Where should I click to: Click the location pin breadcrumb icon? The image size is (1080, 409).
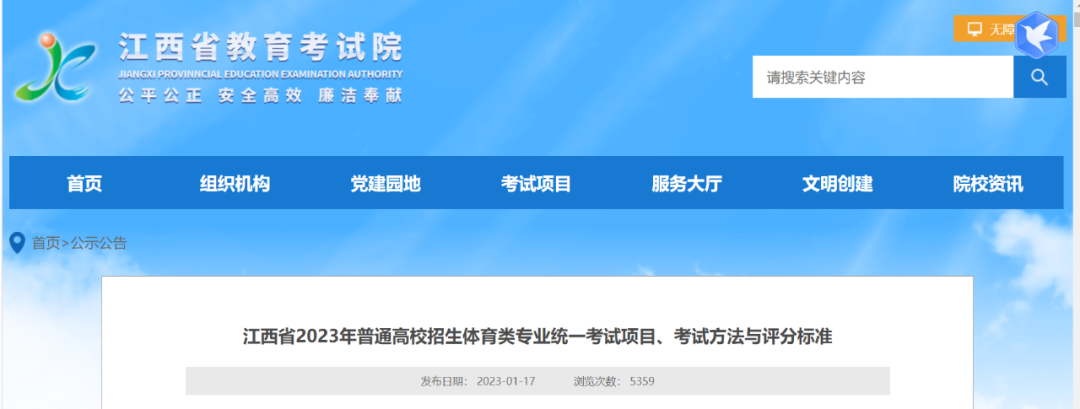point(17,243)
